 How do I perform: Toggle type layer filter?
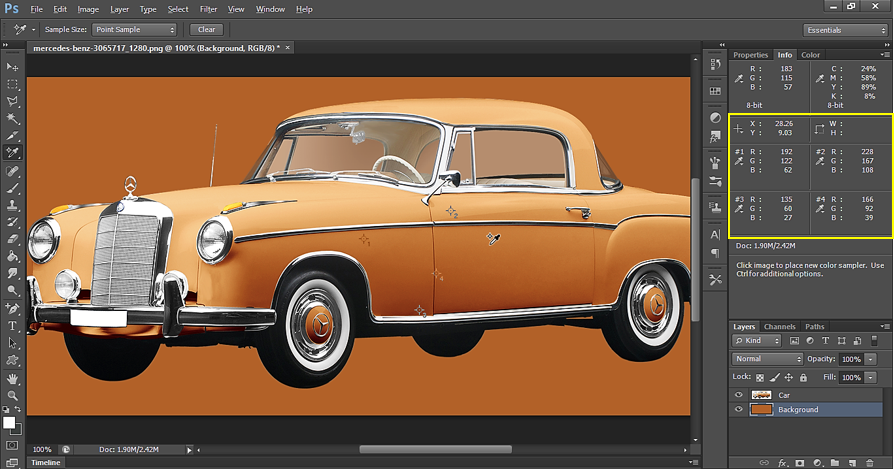[825, 341]
